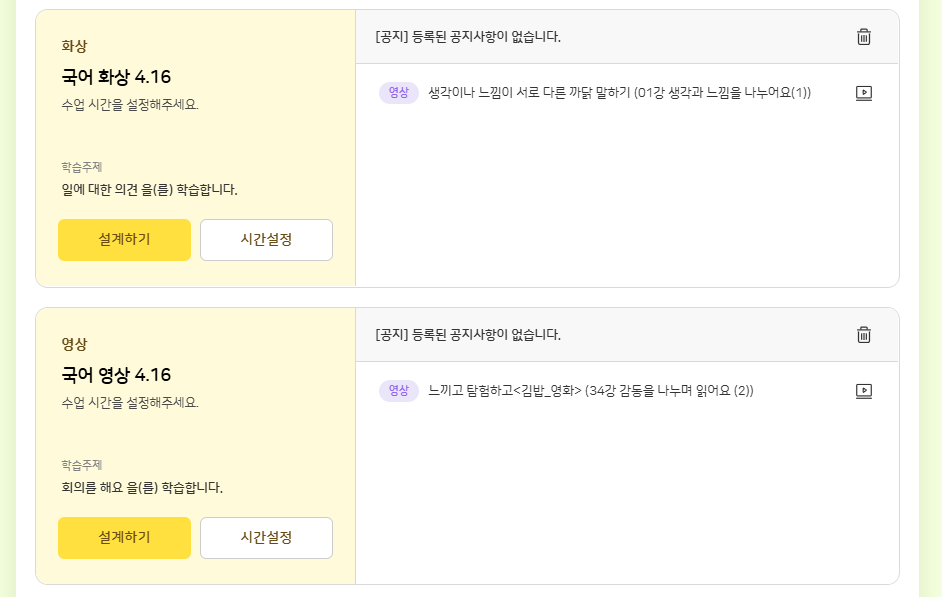The image size is (942, 597).
Task: Click the 국어 영상 4.16 title
Action: tap(116, 375)
